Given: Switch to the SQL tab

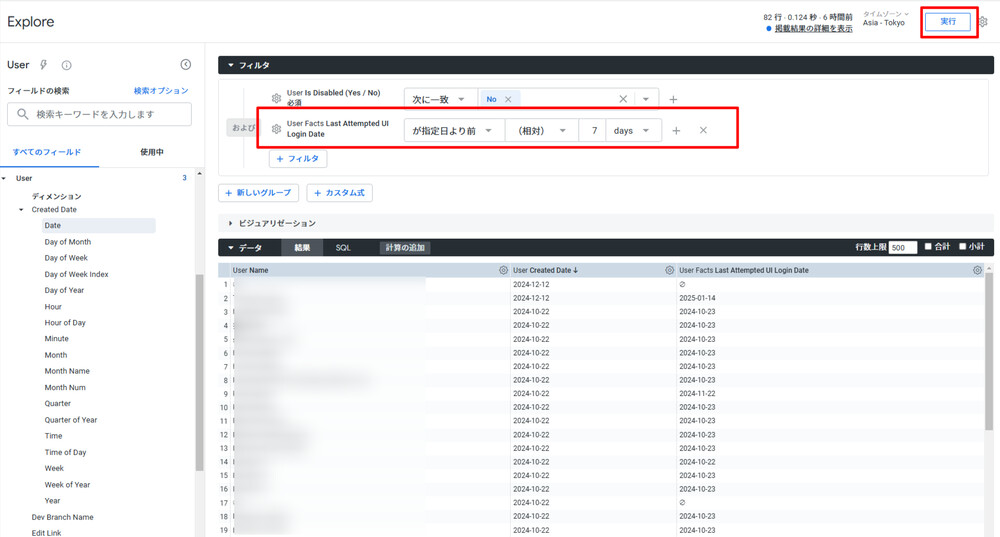Looking at the screenshot, I should [x=343, y=247].
